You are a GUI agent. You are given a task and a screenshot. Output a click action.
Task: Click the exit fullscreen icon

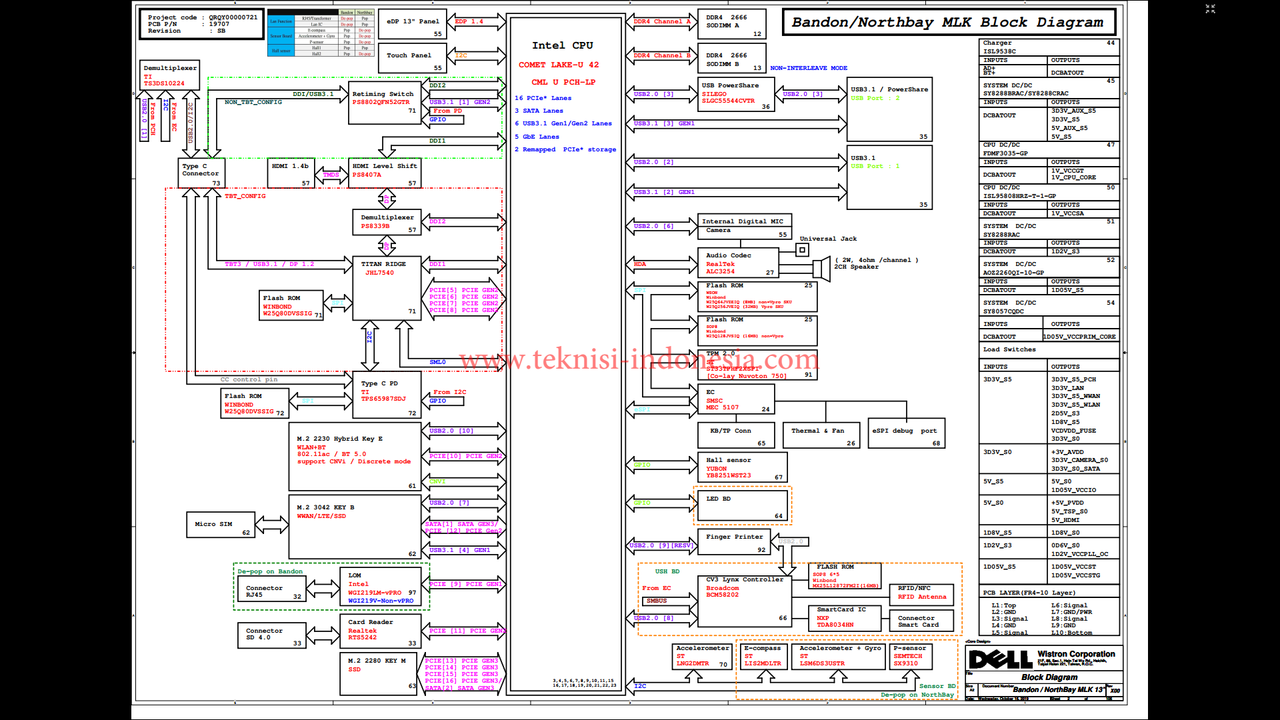[1211, 10]
